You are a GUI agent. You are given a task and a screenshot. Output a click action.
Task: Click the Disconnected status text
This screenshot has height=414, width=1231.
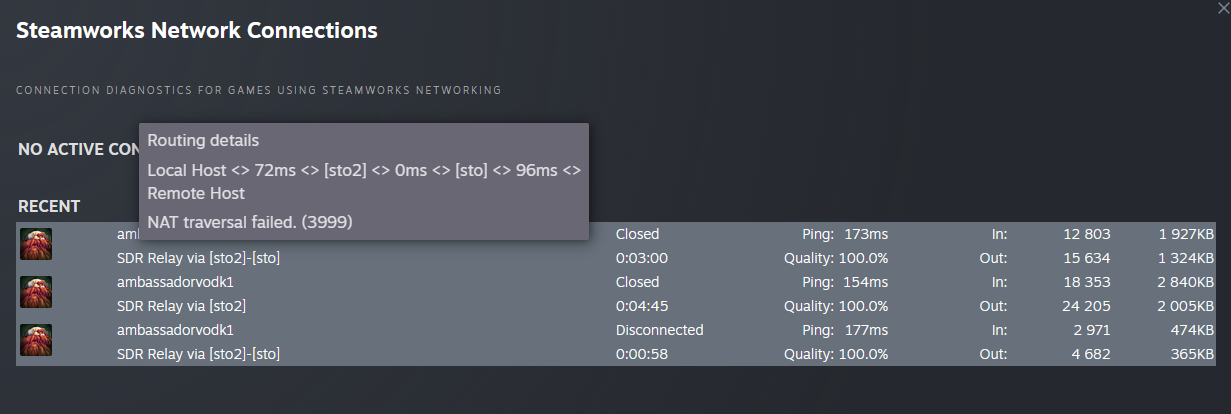tap(659, 330)
